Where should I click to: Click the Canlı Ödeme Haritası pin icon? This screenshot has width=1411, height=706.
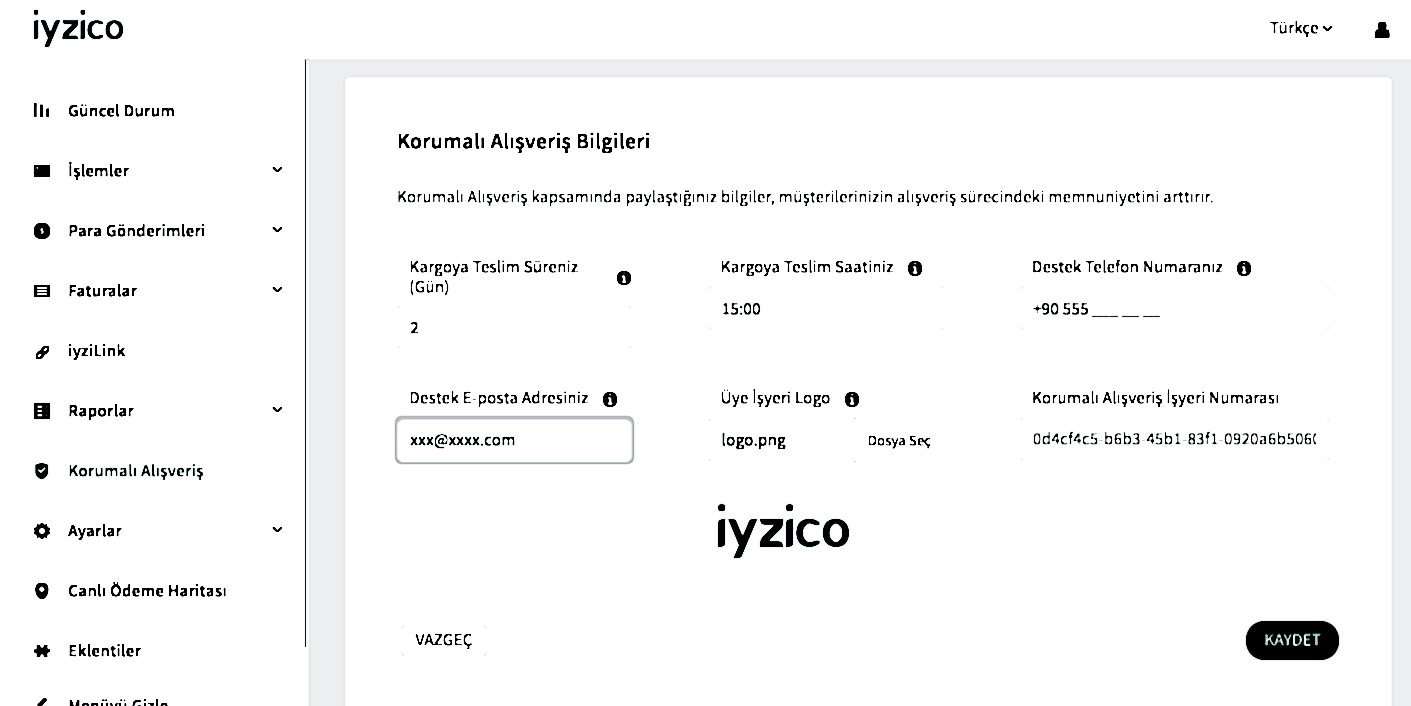(42, 591)
